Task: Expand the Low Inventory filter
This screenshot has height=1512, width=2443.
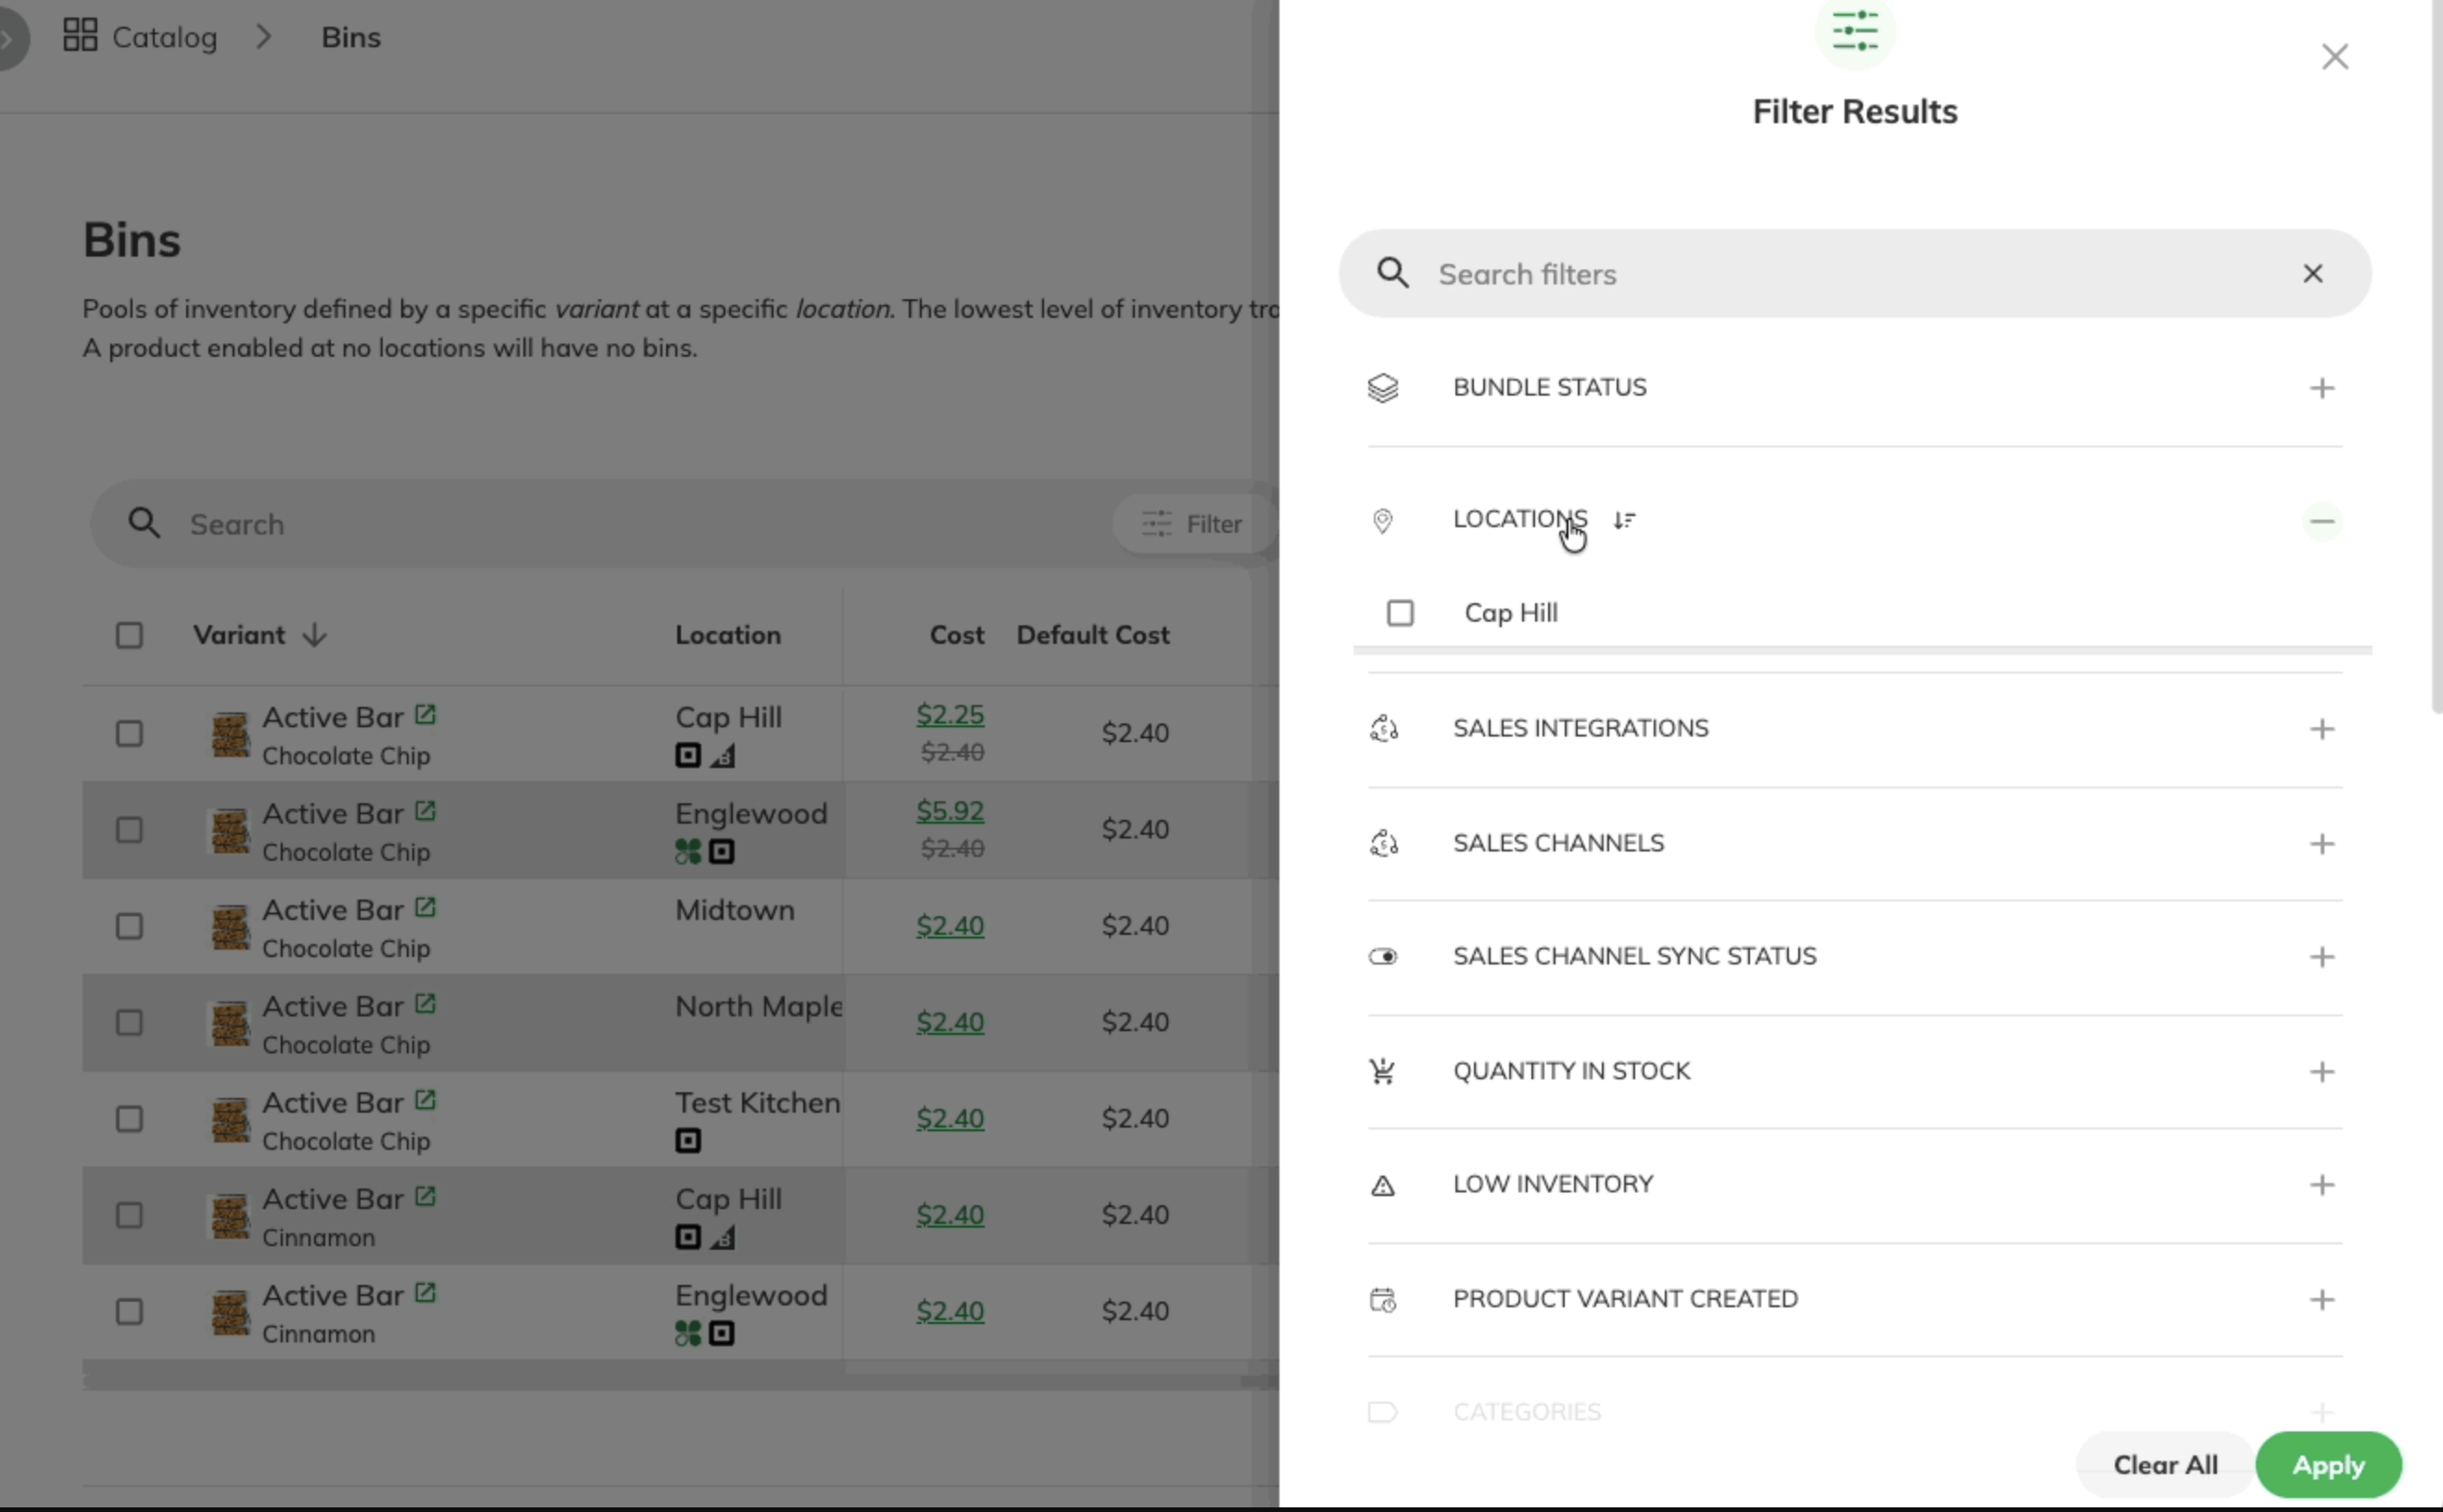Action: pyautogui.click(x=2321, y=1186)
